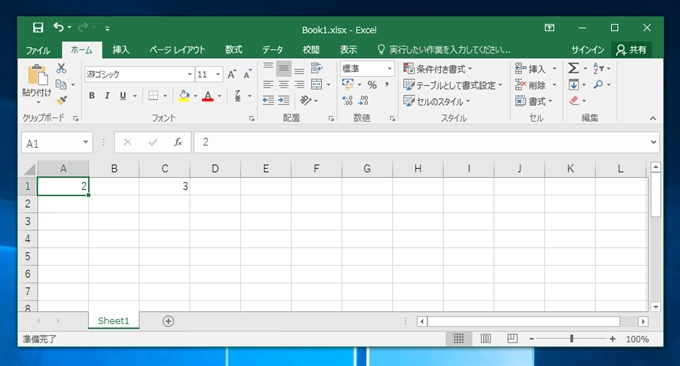
Task: Switch to the 数式 tab
Action: click(x=233, y=50)
